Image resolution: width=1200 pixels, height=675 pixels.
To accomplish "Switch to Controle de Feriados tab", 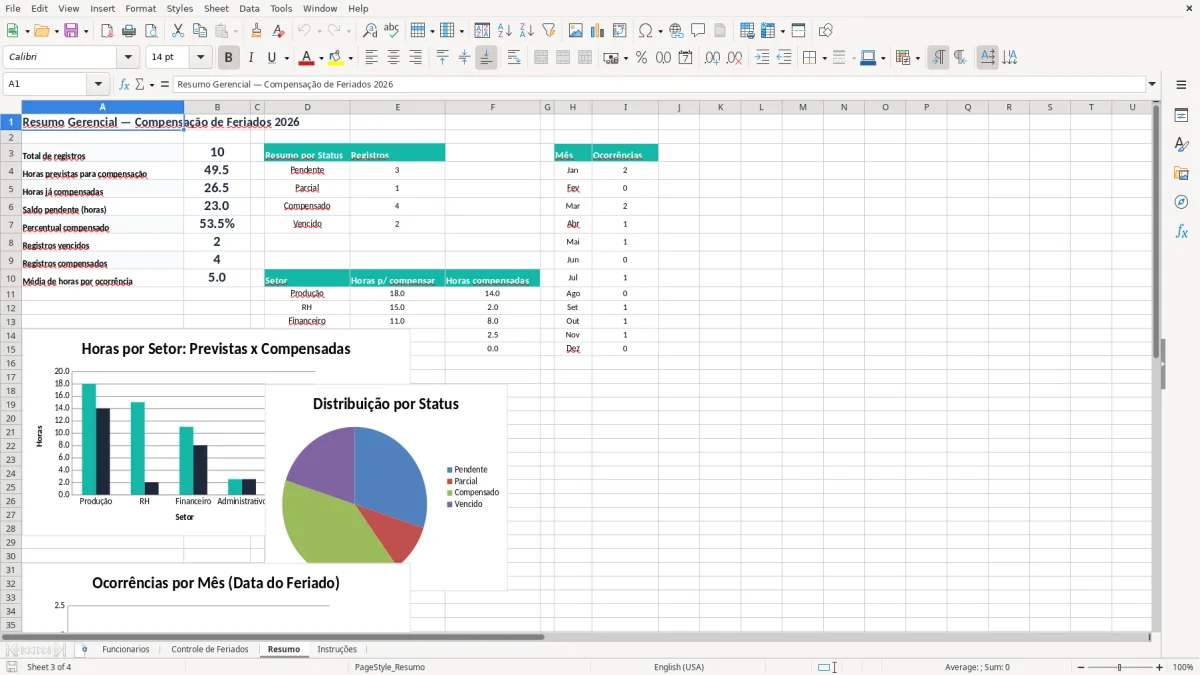I will pyautogui.click(x=209, y=649).
